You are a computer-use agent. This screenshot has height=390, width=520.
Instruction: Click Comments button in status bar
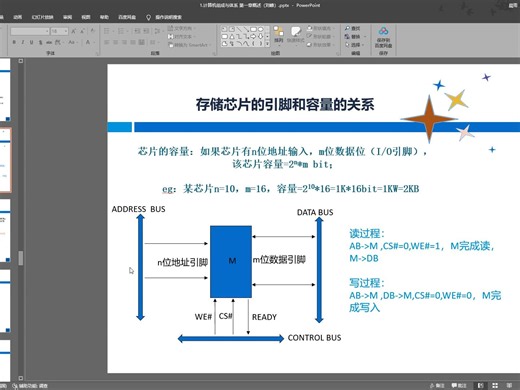pyautogui.click(x=459, y=386)
